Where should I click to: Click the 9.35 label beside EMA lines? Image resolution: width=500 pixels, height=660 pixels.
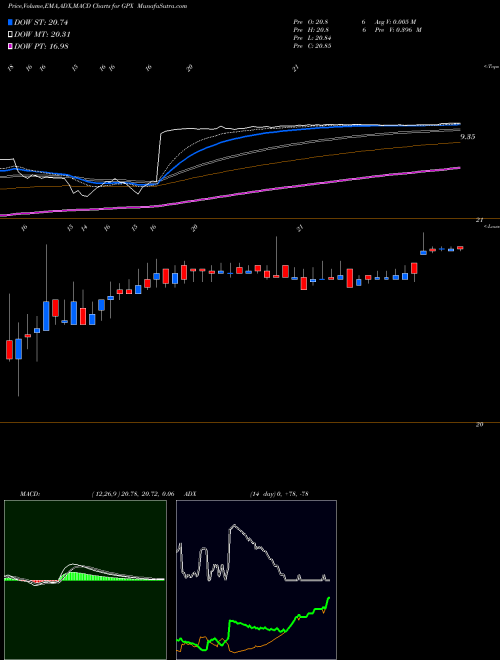coord(468,137)
